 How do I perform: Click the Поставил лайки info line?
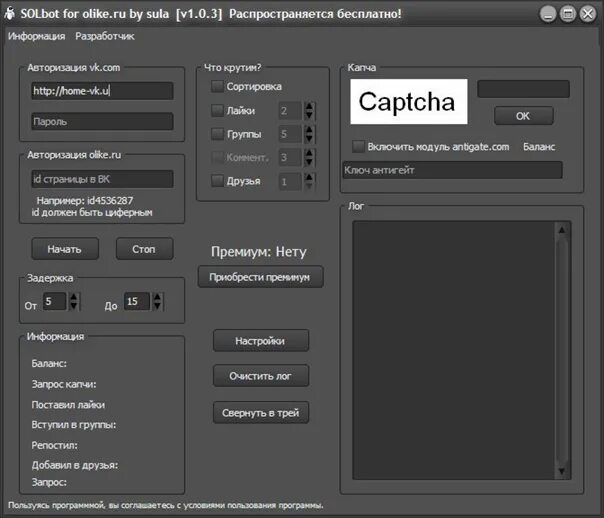click(x=68, y=405)
